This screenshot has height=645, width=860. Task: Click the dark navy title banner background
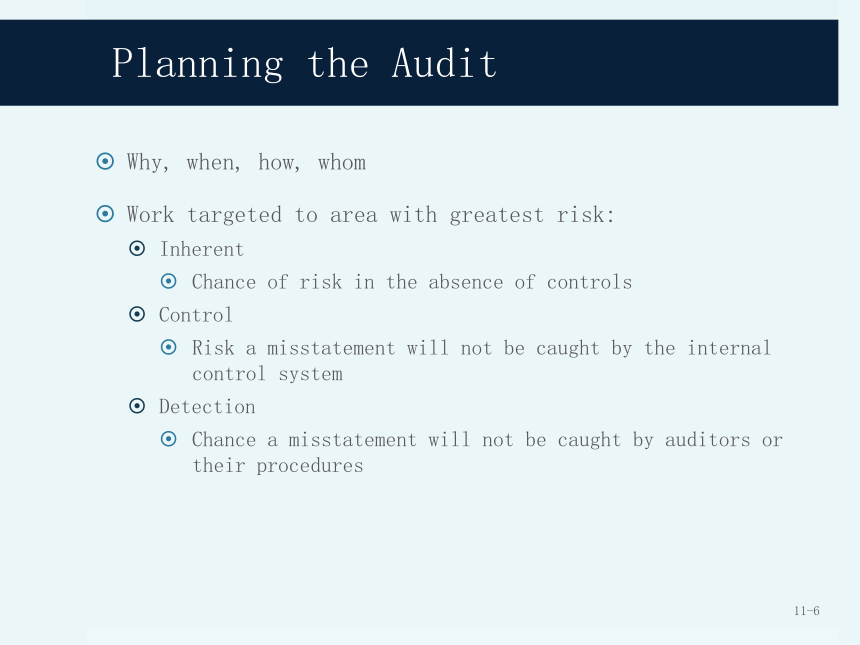point(658,63)
